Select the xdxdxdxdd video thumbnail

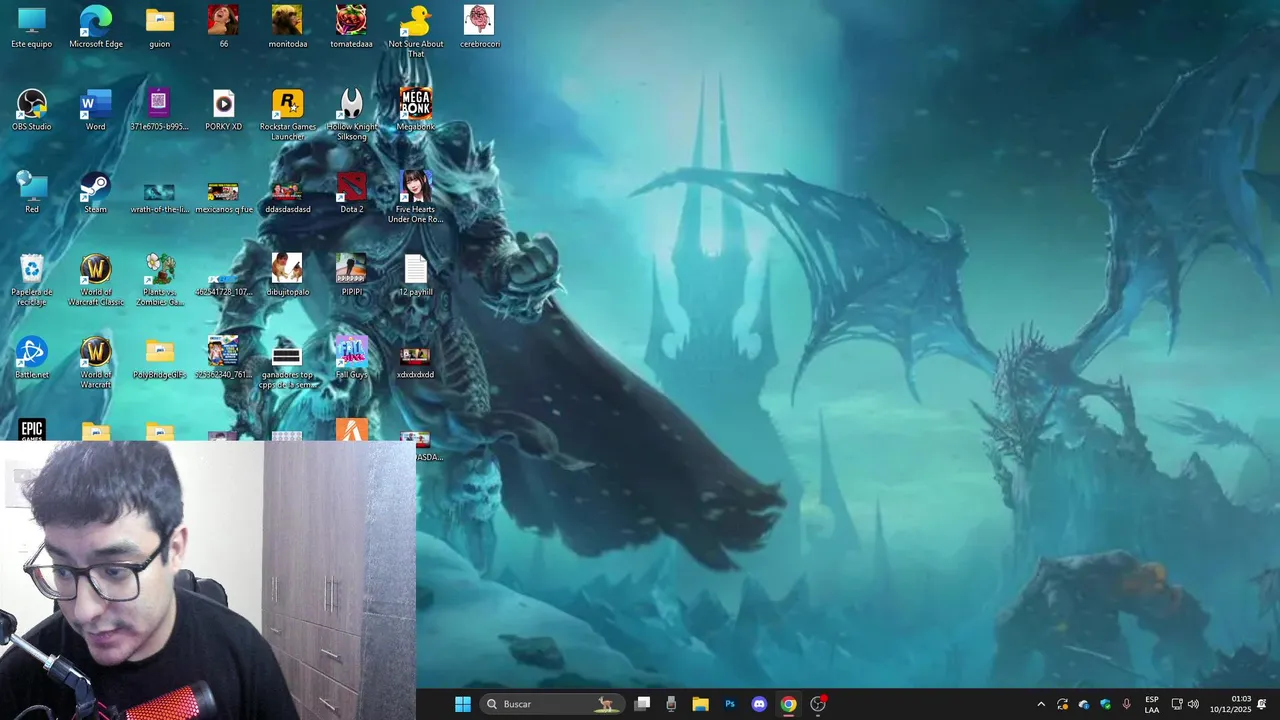pyautogui.click(x=416, y=362)
